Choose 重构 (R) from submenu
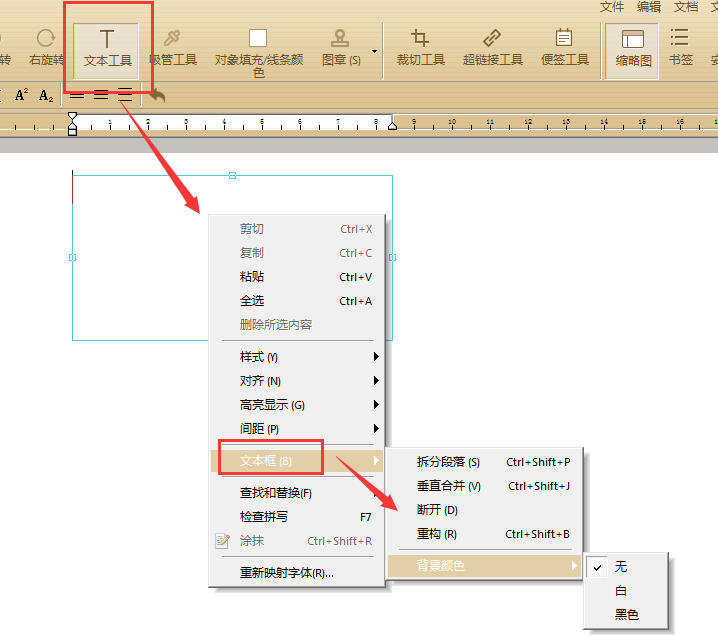Viewport: 718px width, 638px height. [485, 534]
